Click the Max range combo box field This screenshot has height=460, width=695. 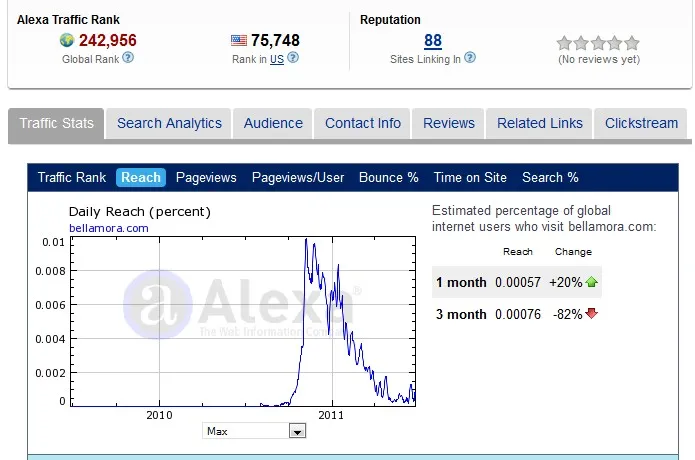pos(254,431)
